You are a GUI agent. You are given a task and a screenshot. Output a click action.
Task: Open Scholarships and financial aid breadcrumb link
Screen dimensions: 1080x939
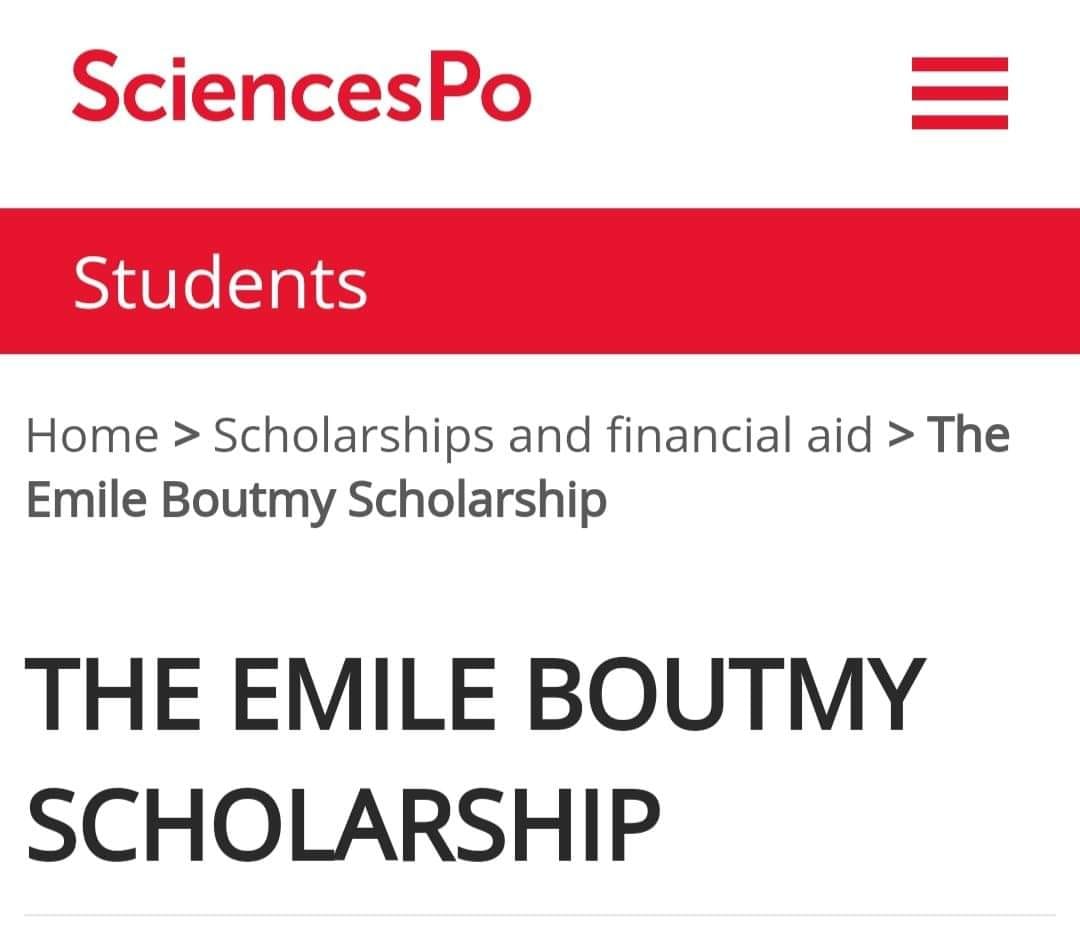coord(543,436)
